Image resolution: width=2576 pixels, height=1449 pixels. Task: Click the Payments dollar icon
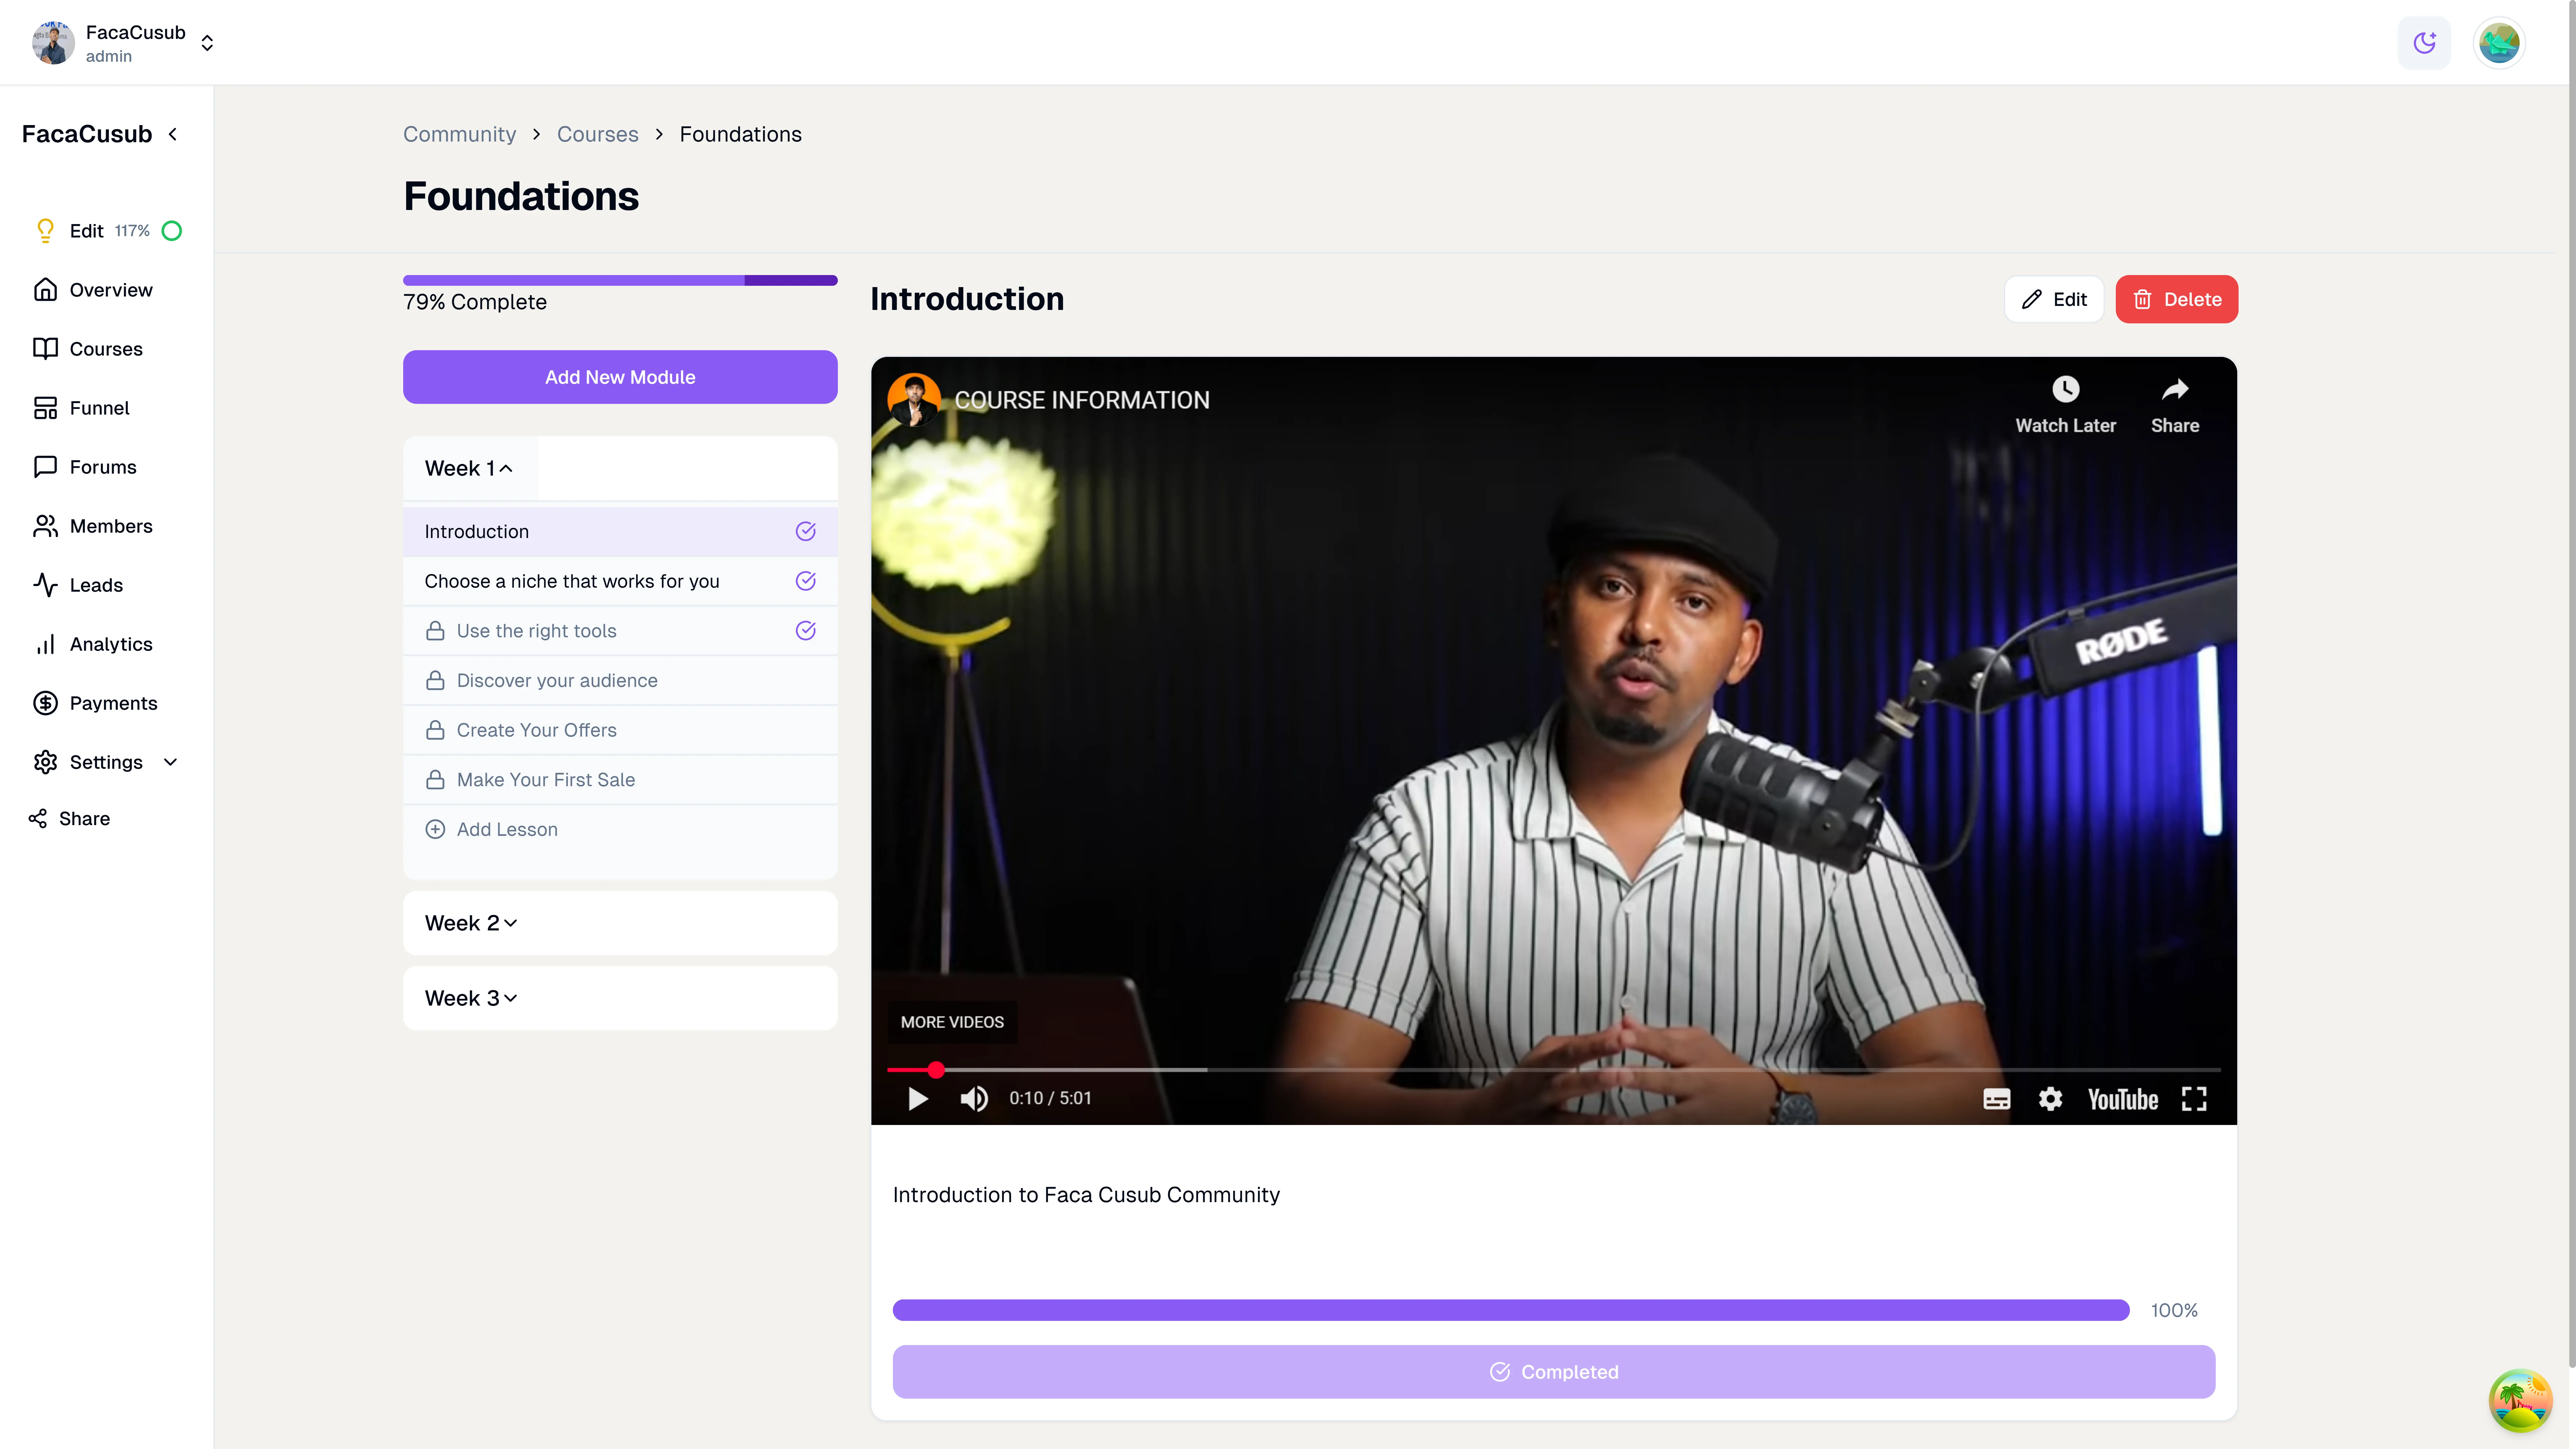pos(45,703)
